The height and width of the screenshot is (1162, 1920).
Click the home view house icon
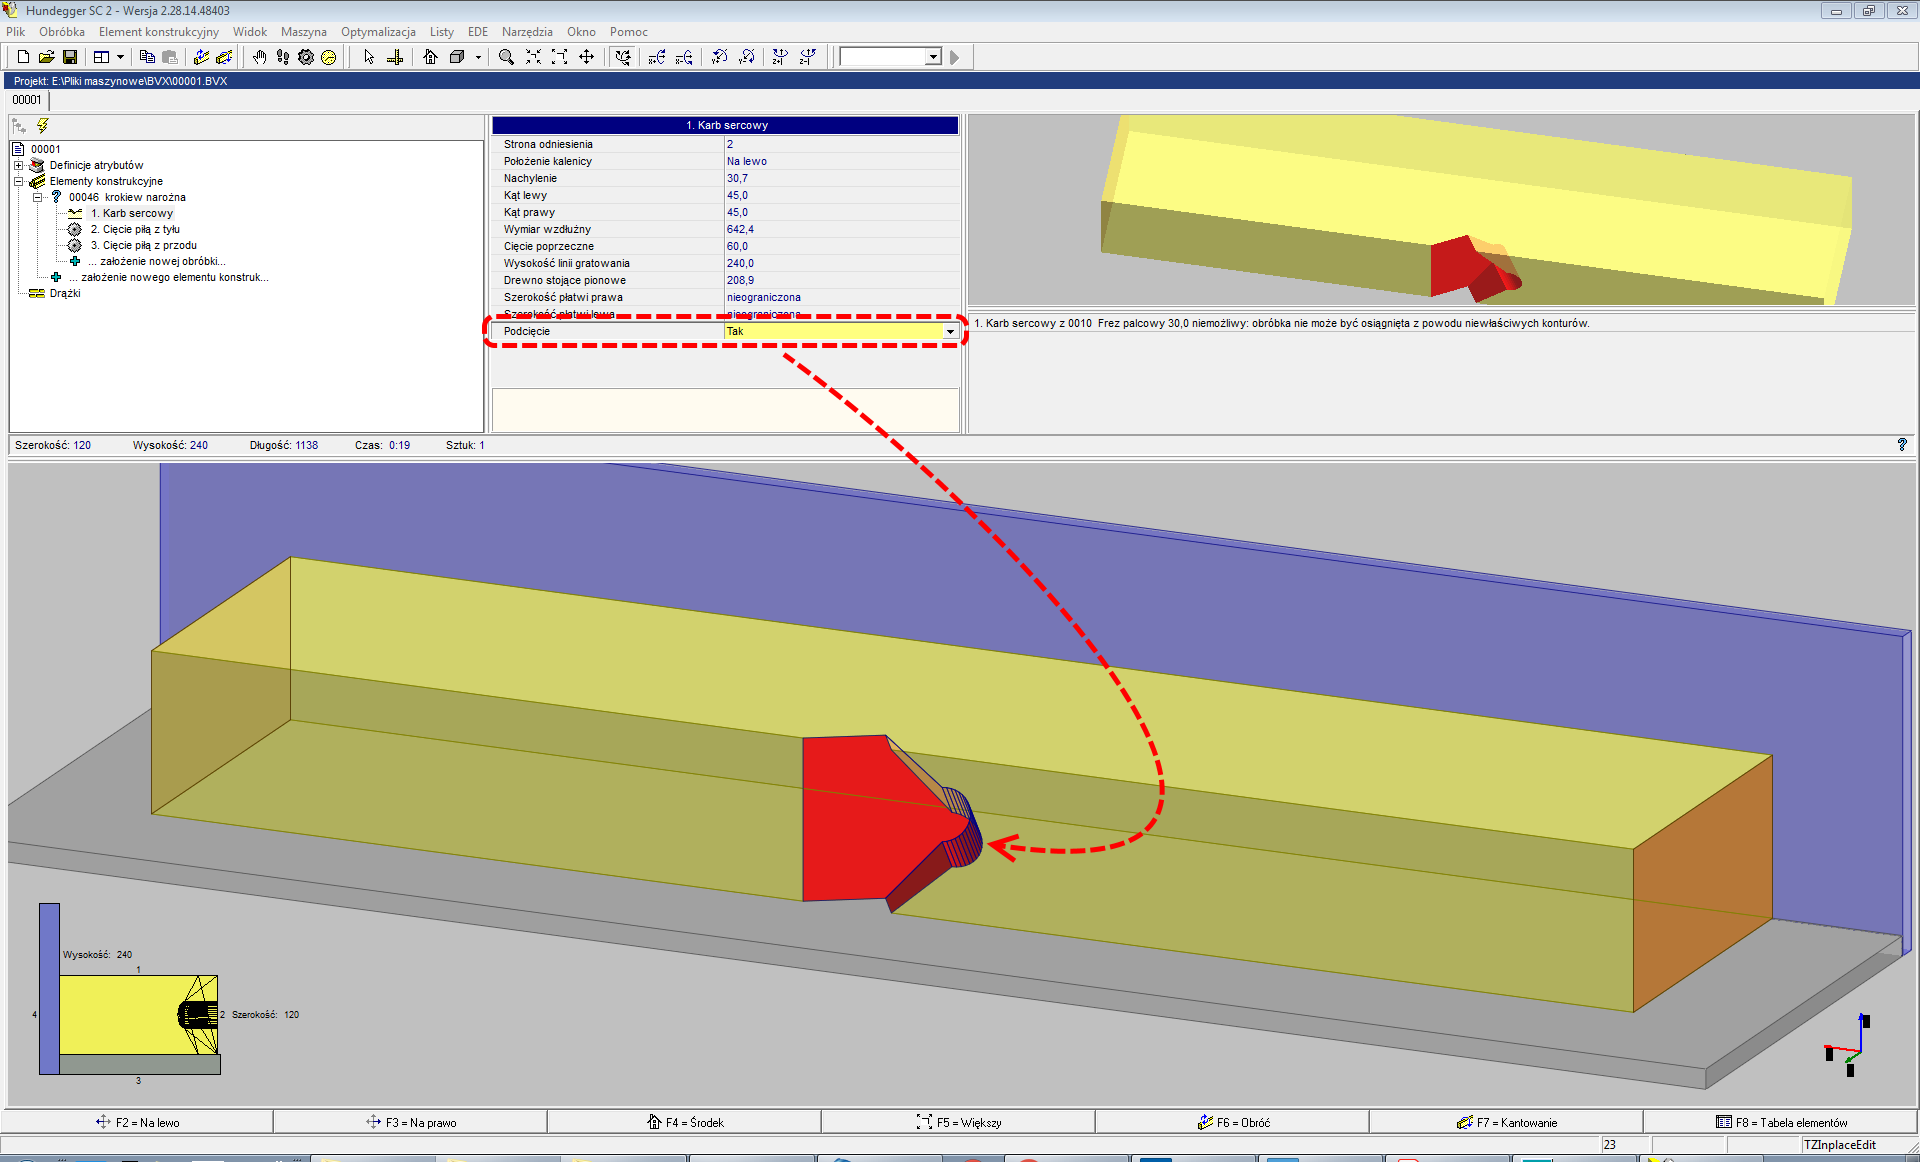(x=430, y=57)
